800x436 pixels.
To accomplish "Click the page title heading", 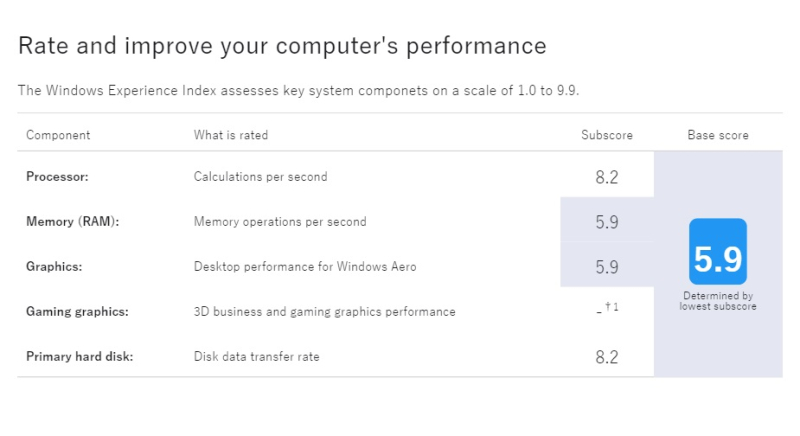I will pyautogui.click(x=282, y=46).
